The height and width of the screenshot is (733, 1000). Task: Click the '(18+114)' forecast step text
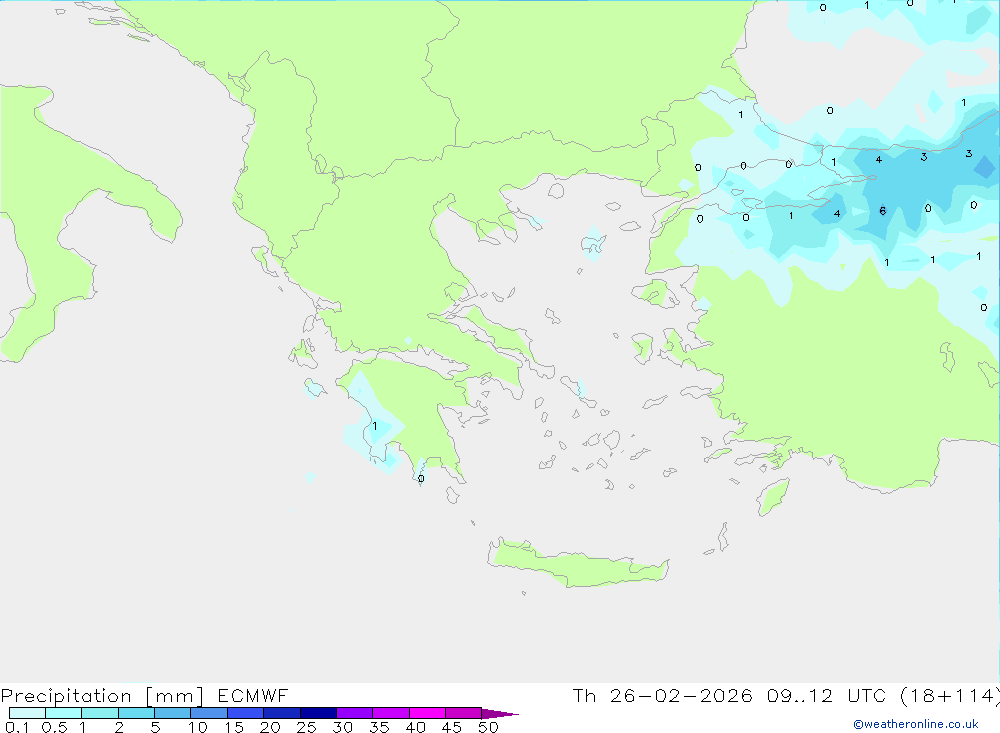(950, 695)
